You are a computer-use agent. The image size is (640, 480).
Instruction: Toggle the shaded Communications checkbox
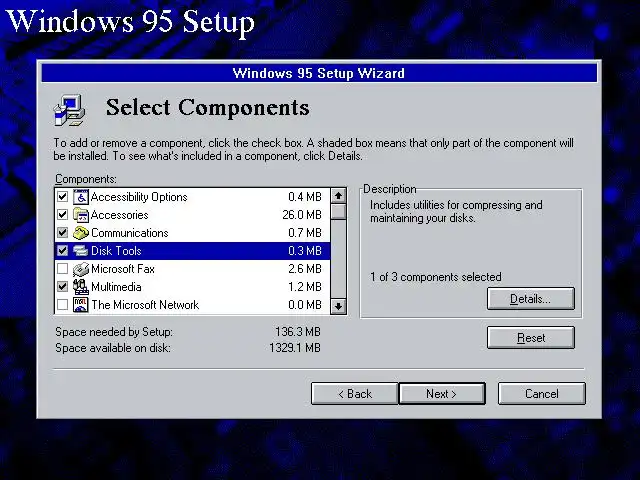(x=62, y=233)
